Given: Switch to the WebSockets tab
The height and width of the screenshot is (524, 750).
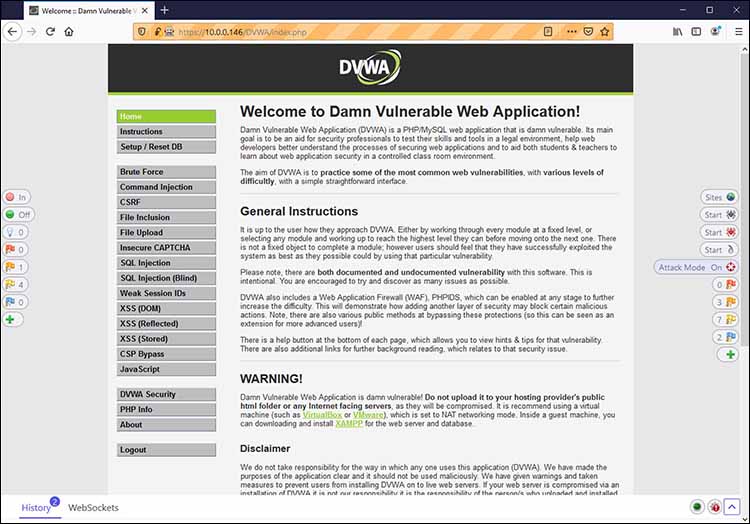Looking at the screenshot, I should [x=93, y=508].
